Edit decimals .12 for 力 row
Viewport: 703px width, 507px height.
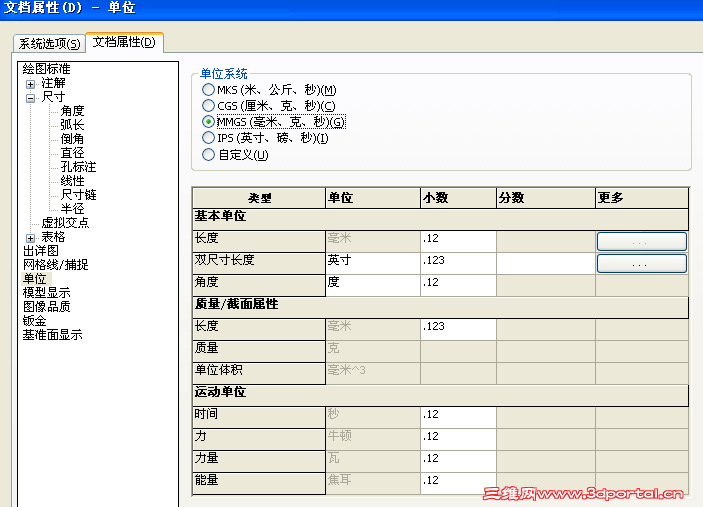coord(459,439)
